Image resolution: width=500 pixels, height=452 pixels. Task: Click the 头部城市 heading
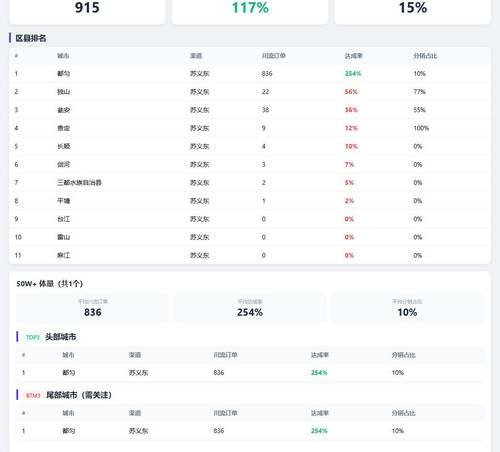pyautogui.click(x=61, y=337)
